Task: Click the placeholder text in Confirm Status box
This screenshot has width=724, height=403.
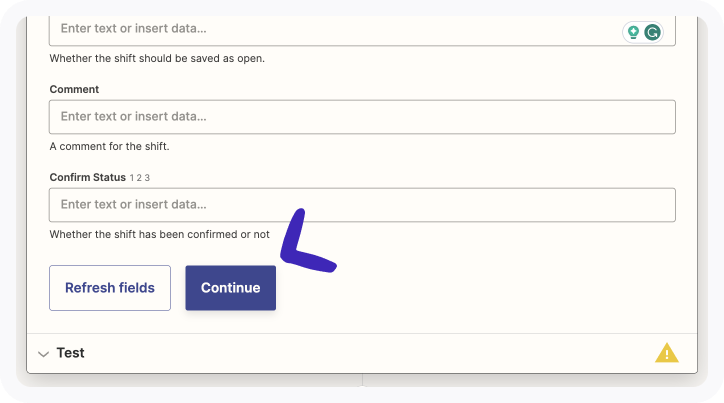Action: [133, 205]
